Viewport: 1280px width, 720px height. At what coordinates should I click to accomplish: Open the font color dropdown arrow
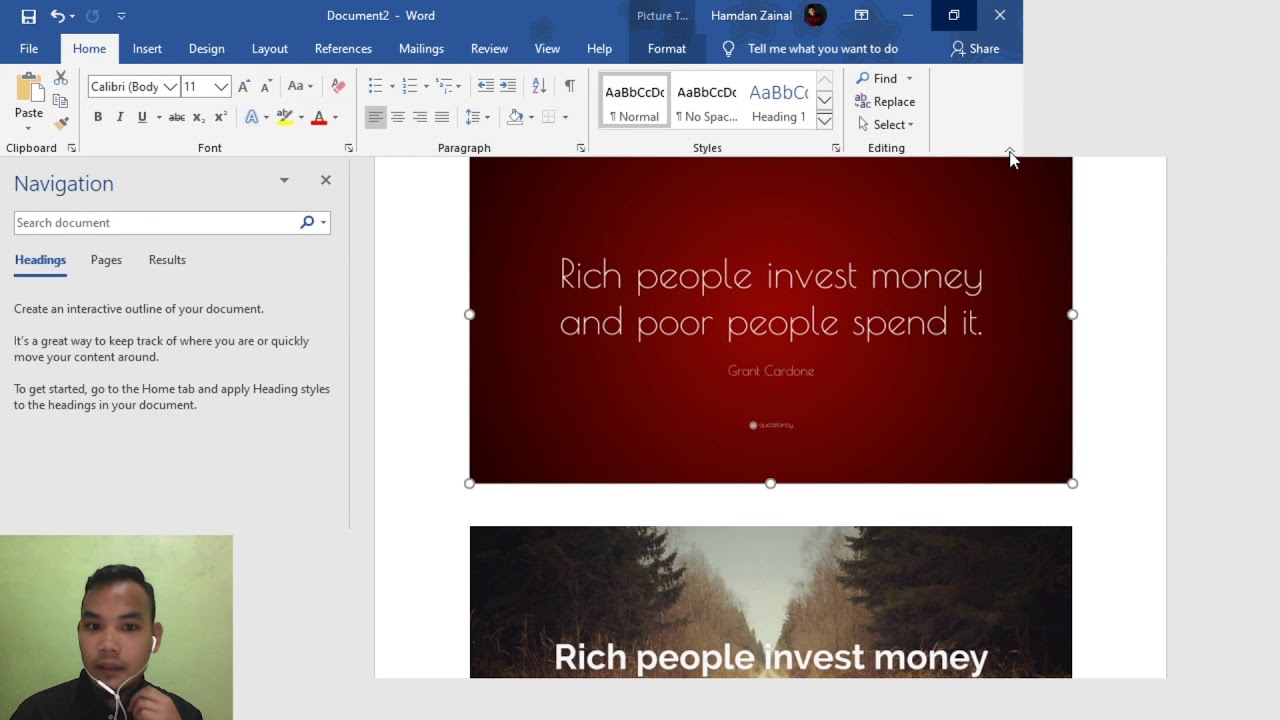335,117
